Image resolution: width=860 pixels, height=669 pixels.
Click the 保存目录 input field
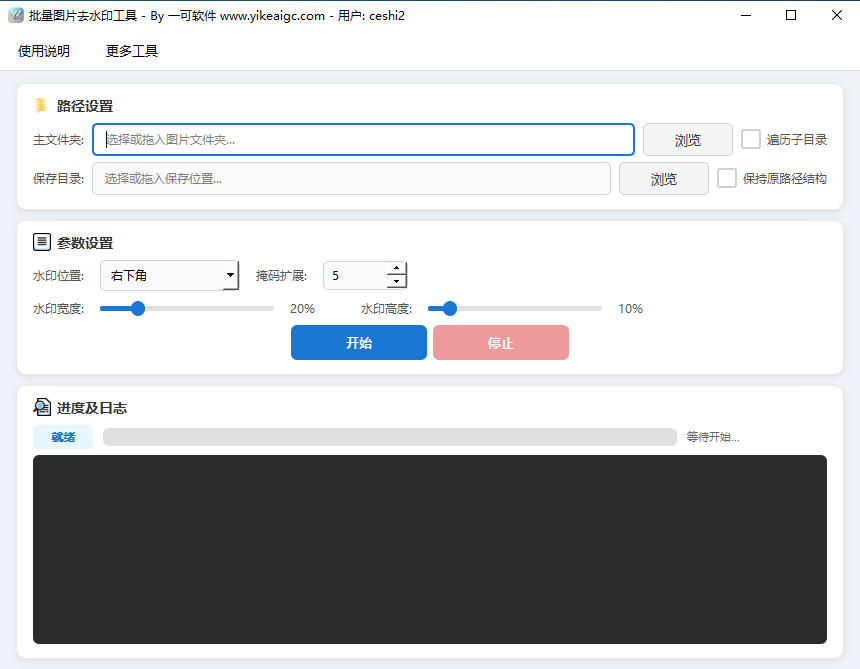coord(350,177)
